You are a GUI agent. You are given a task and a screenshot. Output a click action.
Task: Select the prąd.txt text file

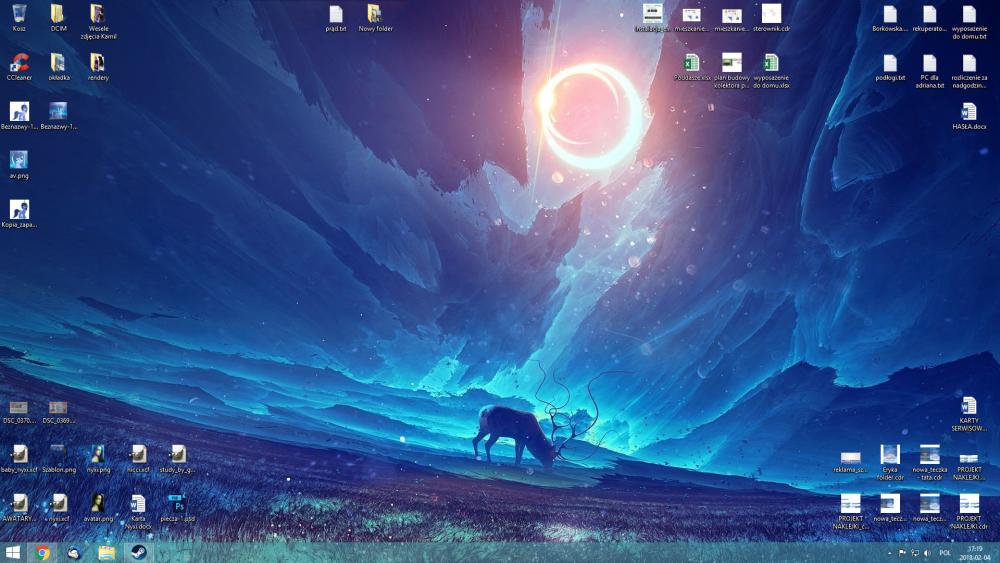336,14
